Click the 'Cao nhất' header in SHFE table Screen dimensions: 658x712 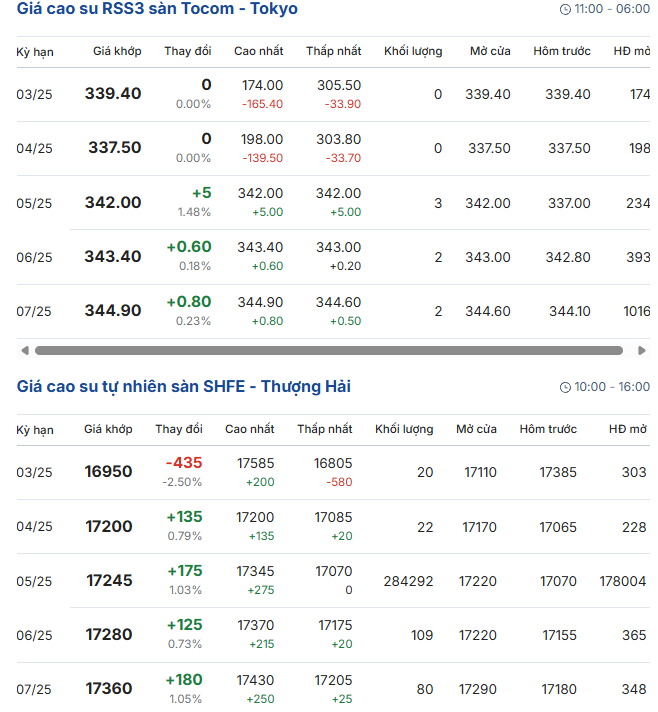click(x=250, y=429)
